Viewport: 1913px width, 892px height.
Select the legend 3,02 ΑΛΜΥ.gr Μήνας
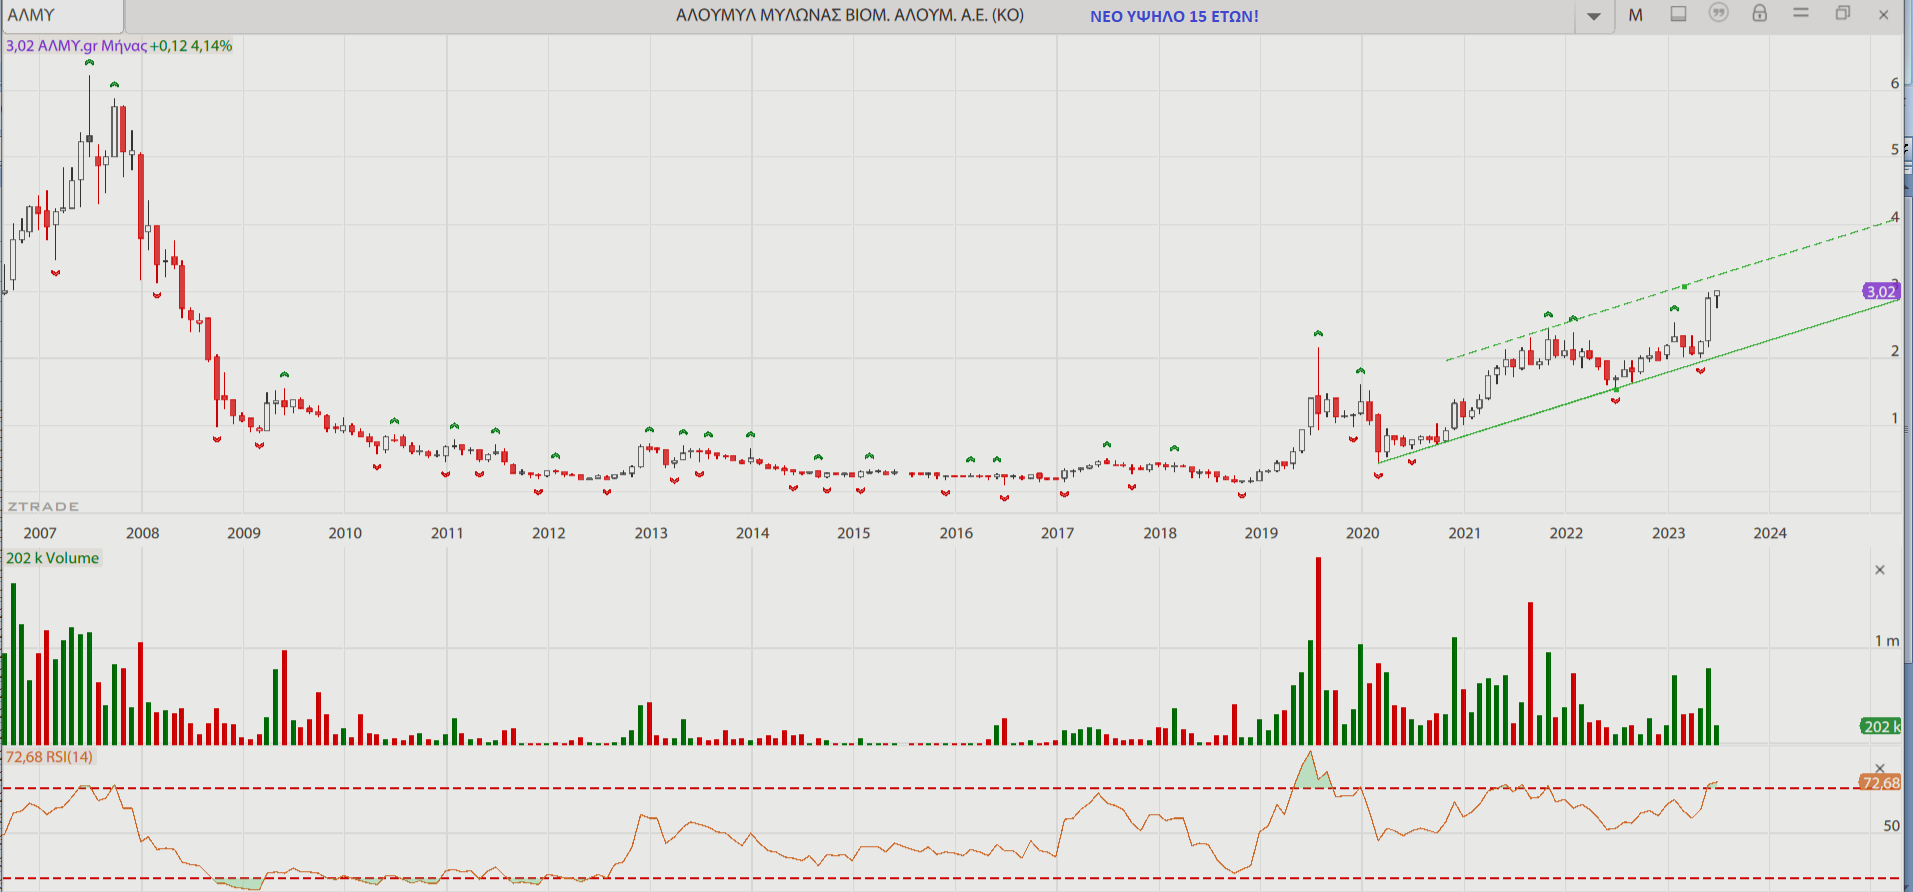(x=77, y=46)
